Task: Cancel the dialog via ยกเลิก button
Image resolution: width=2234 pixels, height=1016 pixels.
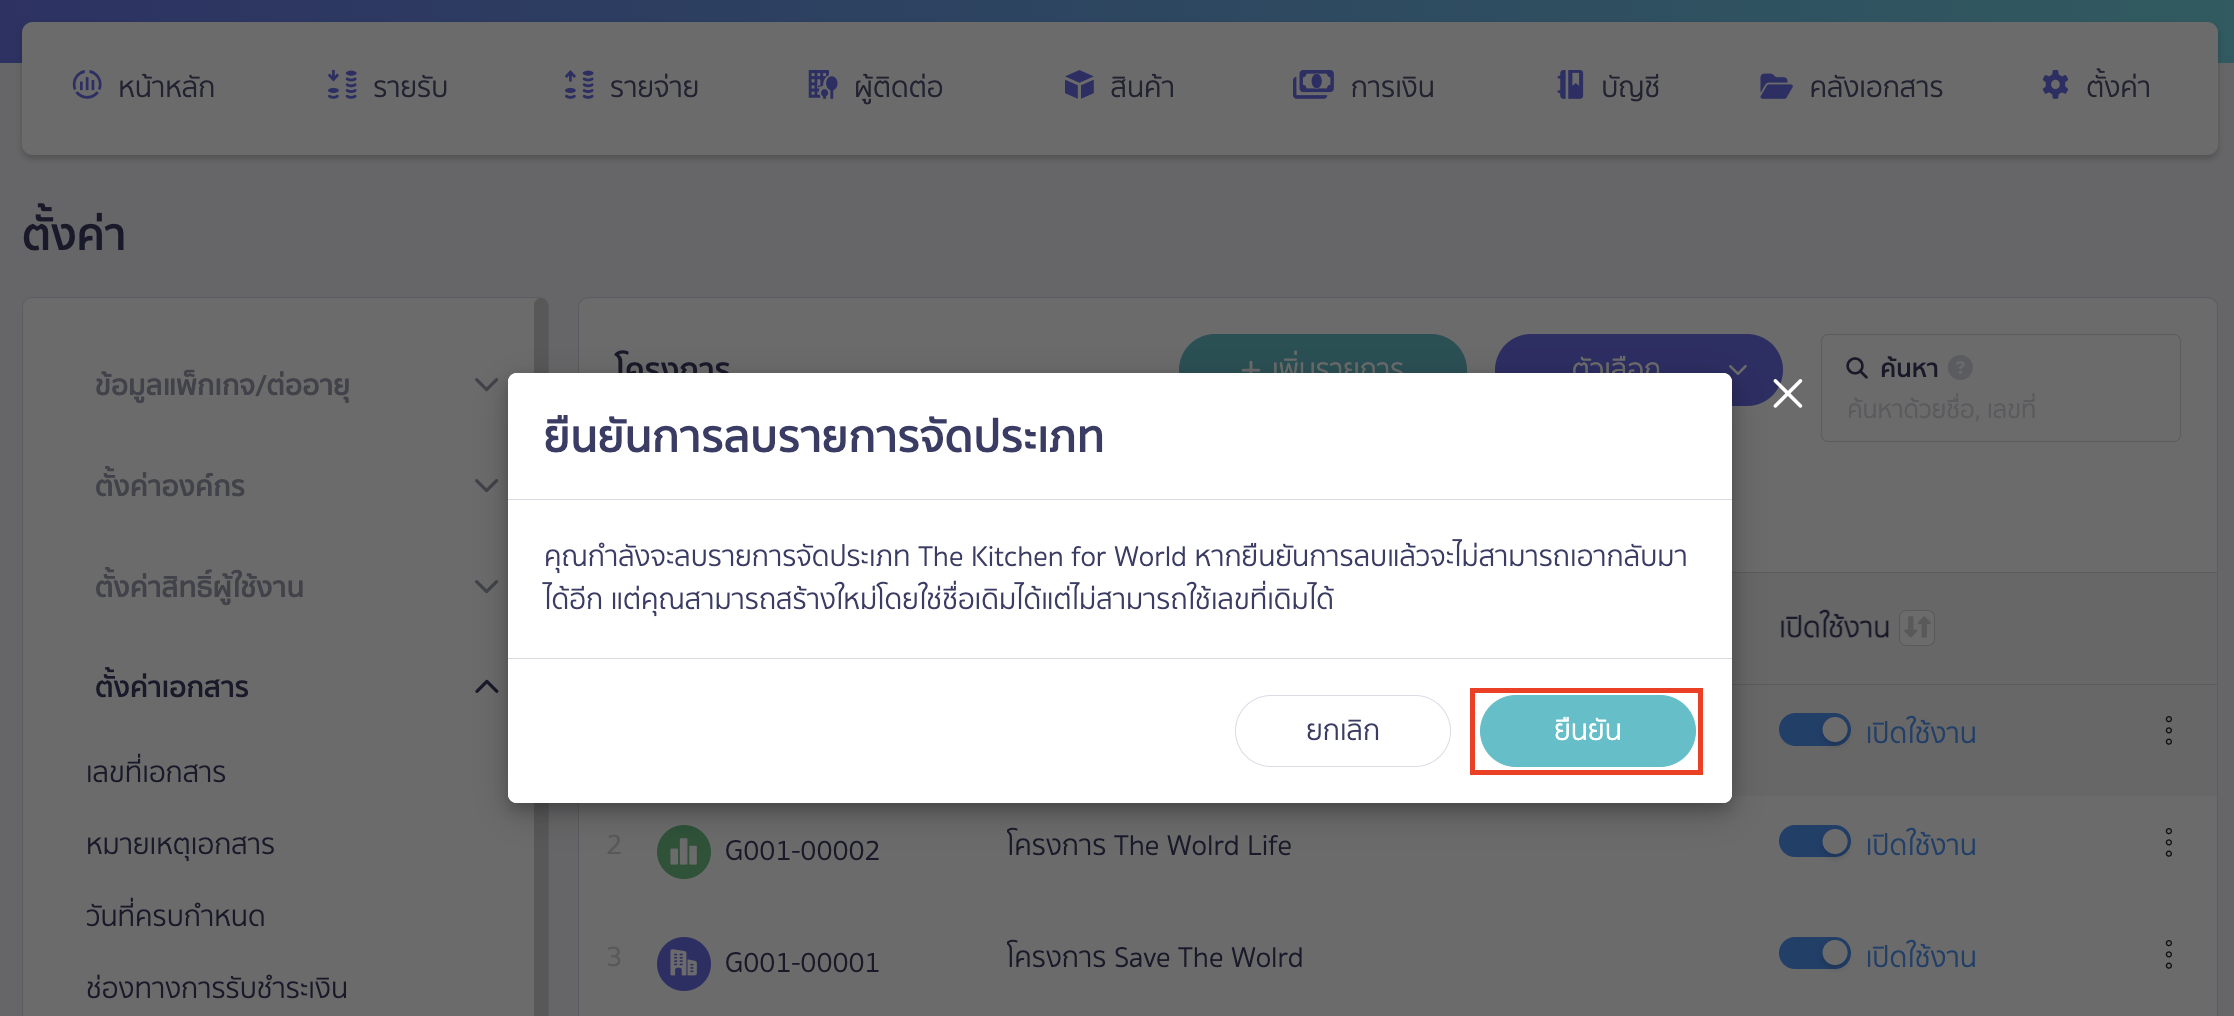Action: coord(1341,730)
